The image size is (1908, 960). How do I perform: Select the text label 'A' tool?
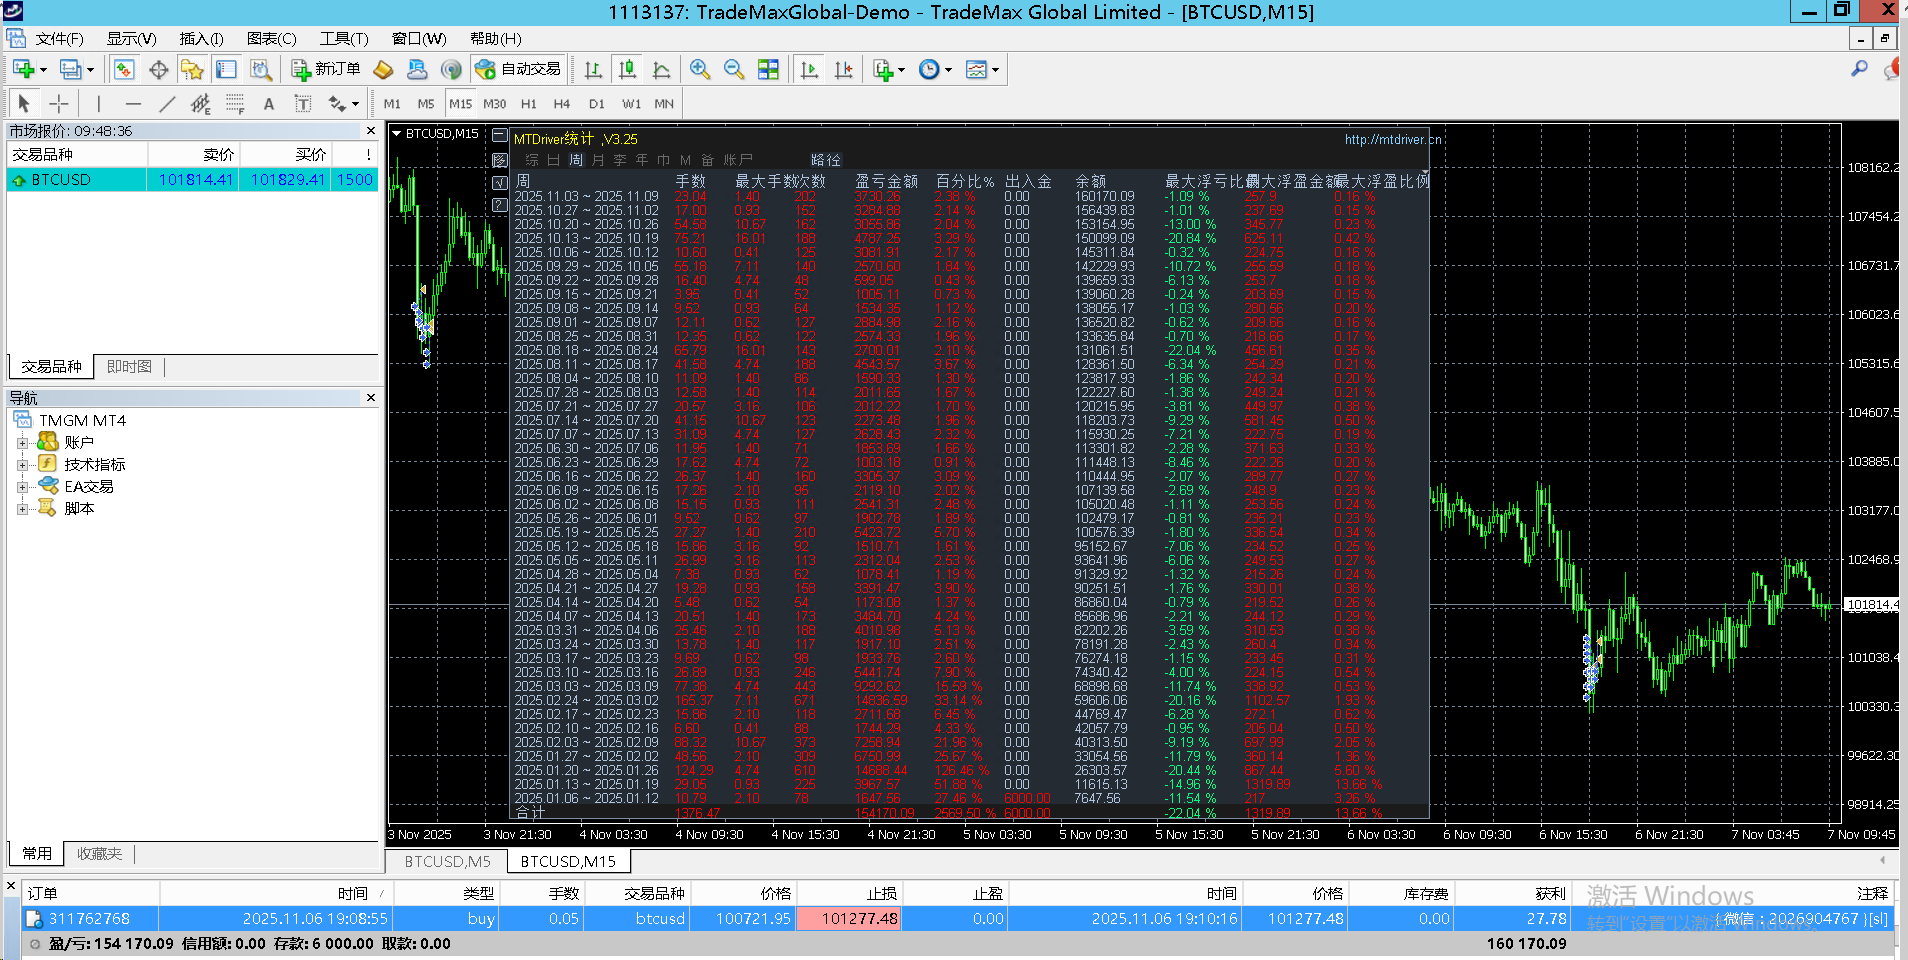[x=268, y=104]
